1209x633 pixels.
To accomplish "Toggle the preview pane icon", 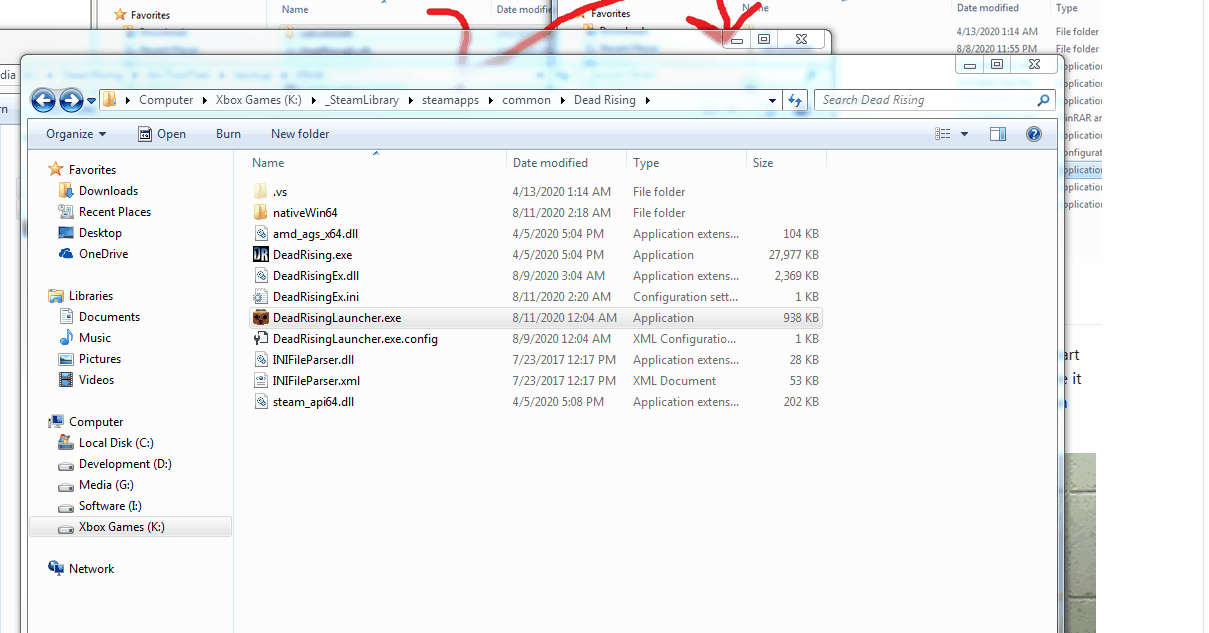I will click(x=998, y=134).
